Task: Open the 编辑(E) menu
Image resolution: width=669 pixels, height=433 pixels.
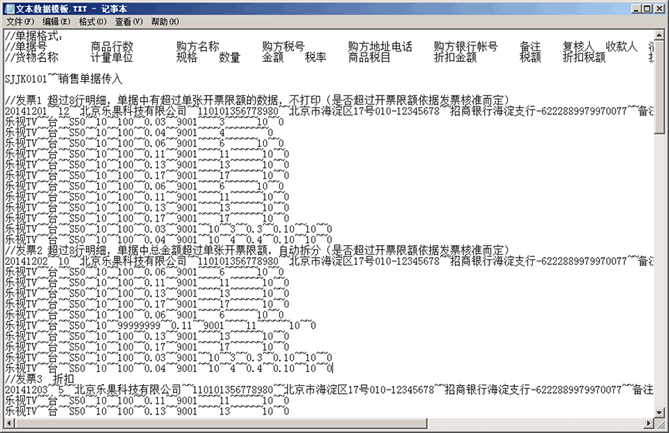Action: 58,21
